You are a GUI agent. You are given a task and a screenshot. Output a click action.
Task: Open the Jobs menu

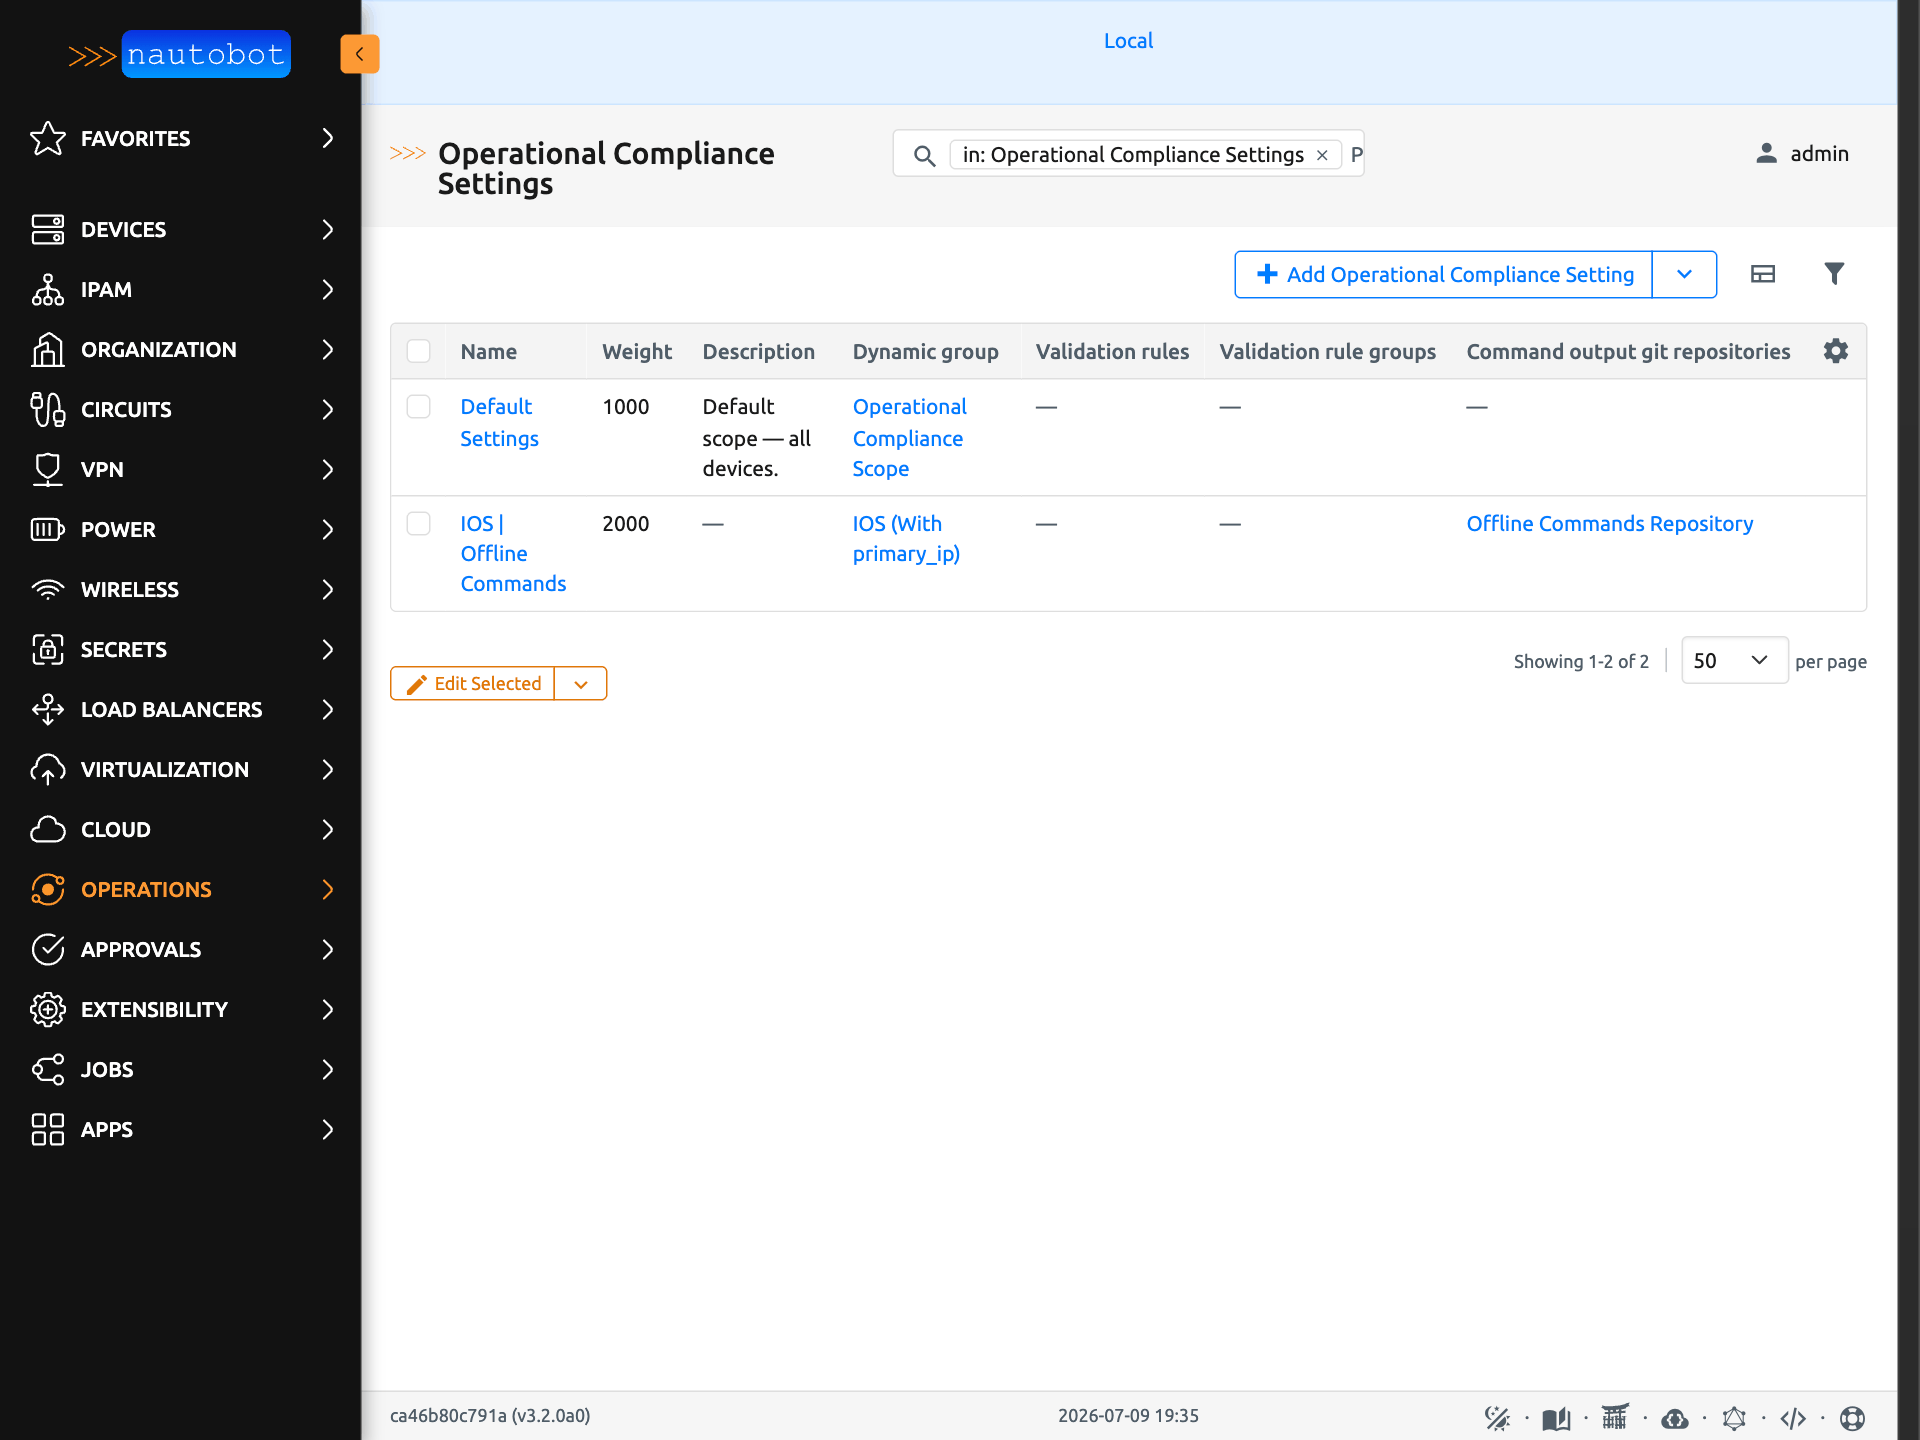click(180, 1069)
